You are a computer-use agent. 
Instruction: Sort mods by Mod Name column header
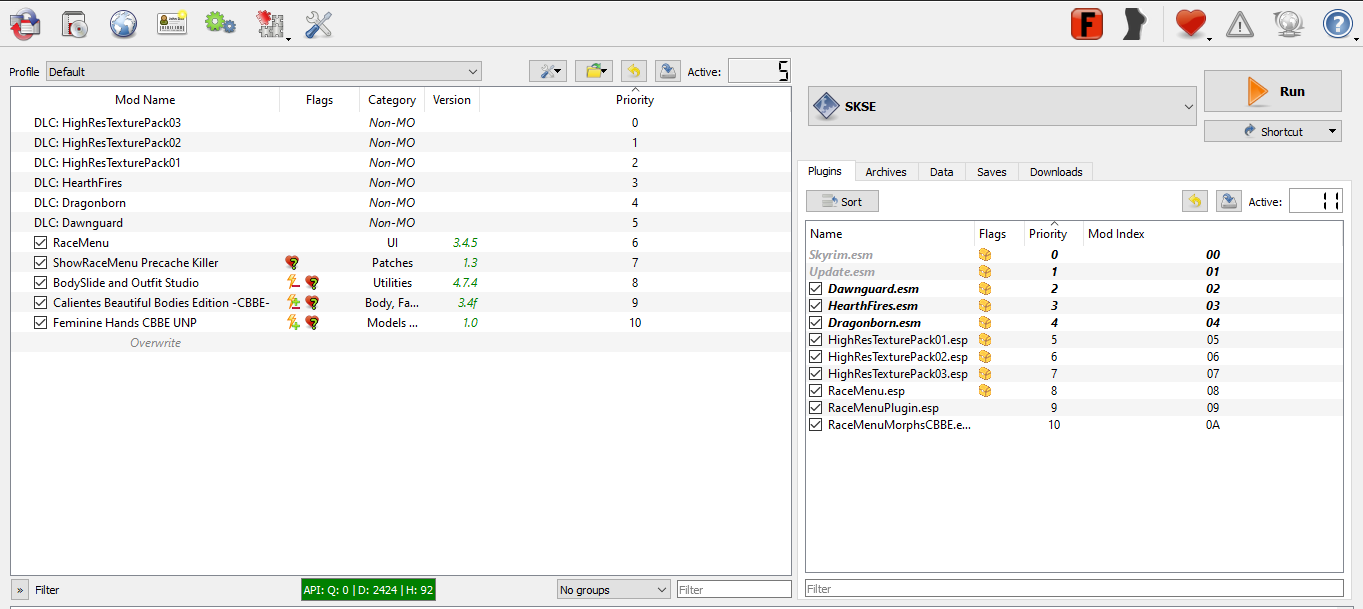[145, 100]
